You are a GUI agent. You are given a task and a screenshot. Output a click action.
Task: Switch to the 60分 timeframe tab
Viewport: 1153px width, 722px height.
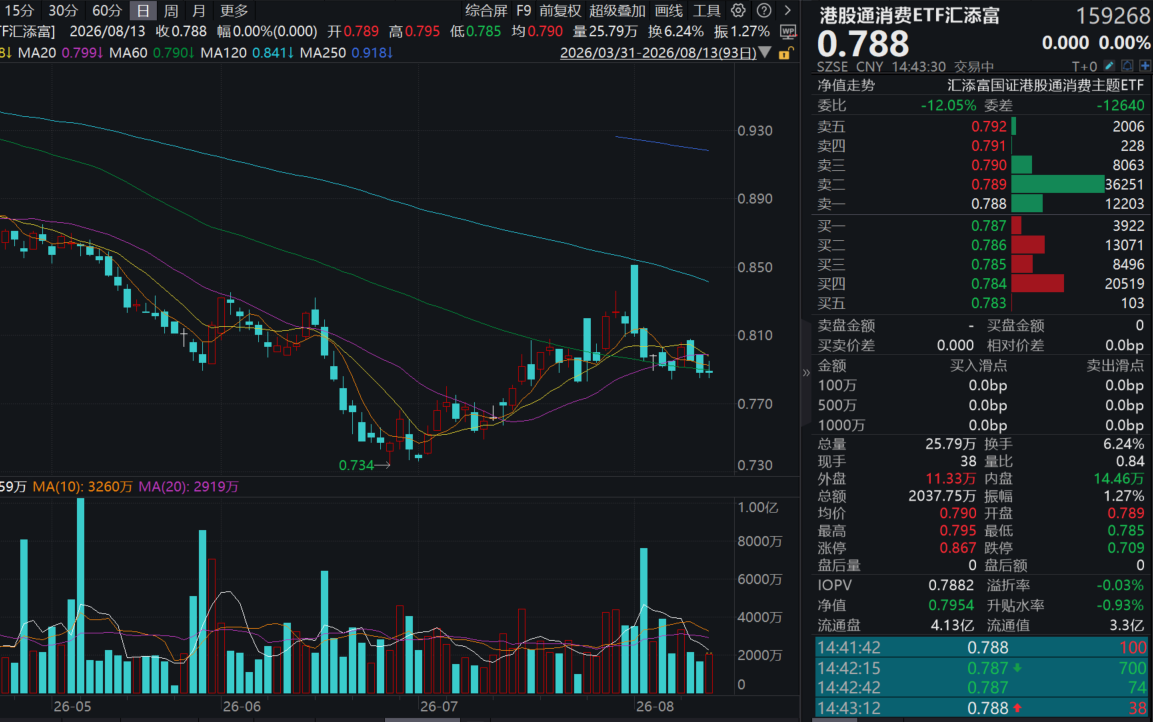107,10
